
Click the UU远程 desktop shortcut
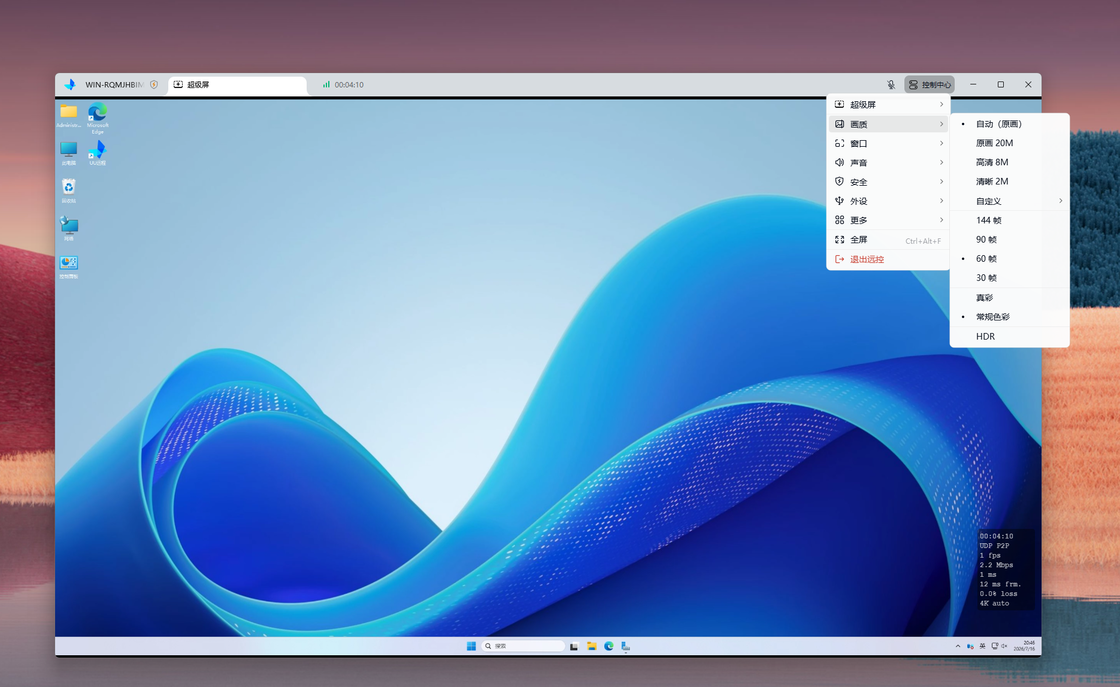pos(98,153)
